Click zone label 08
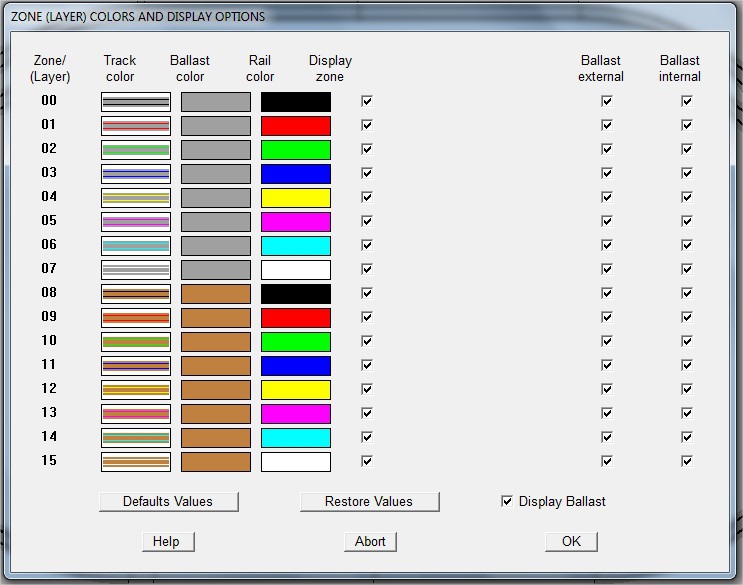The width and height of the screenshot is (743, 585). (x=49, y=292)
